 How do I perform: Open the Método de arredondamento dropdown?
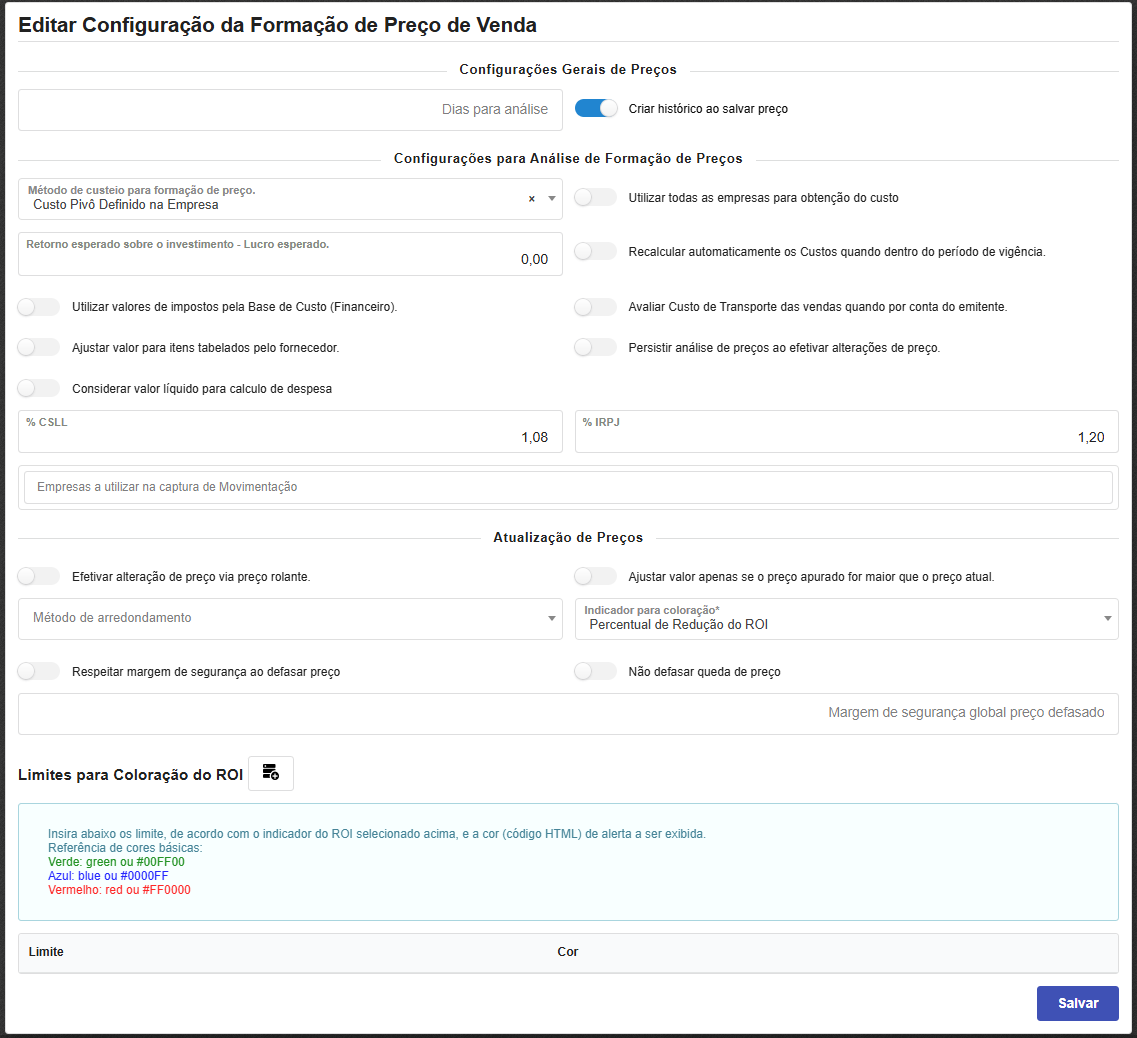pyautogui.click(x=290, y=619)
